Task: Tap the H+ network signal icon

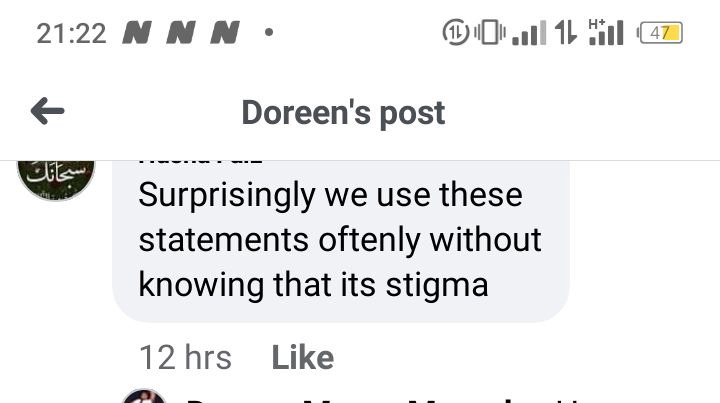Action: tap(606, 32)
